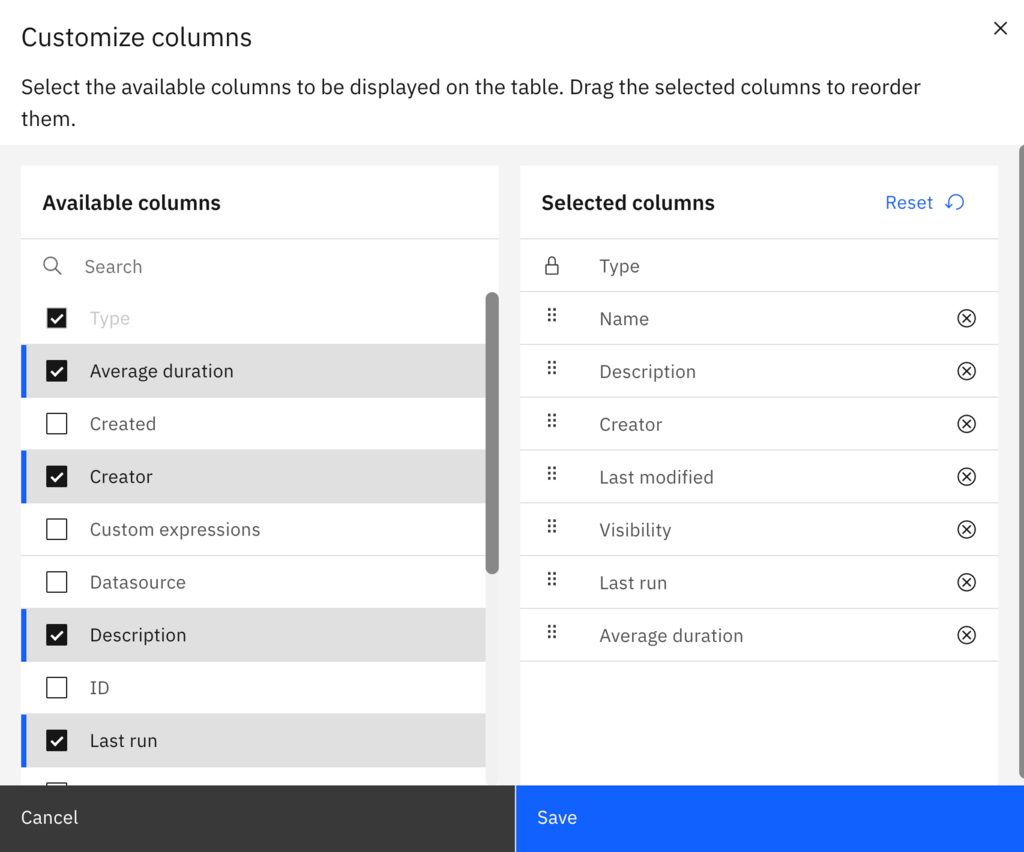
Task: Remove Creator from selected columns
Action: pyautogui.click(x=966, y=424)
